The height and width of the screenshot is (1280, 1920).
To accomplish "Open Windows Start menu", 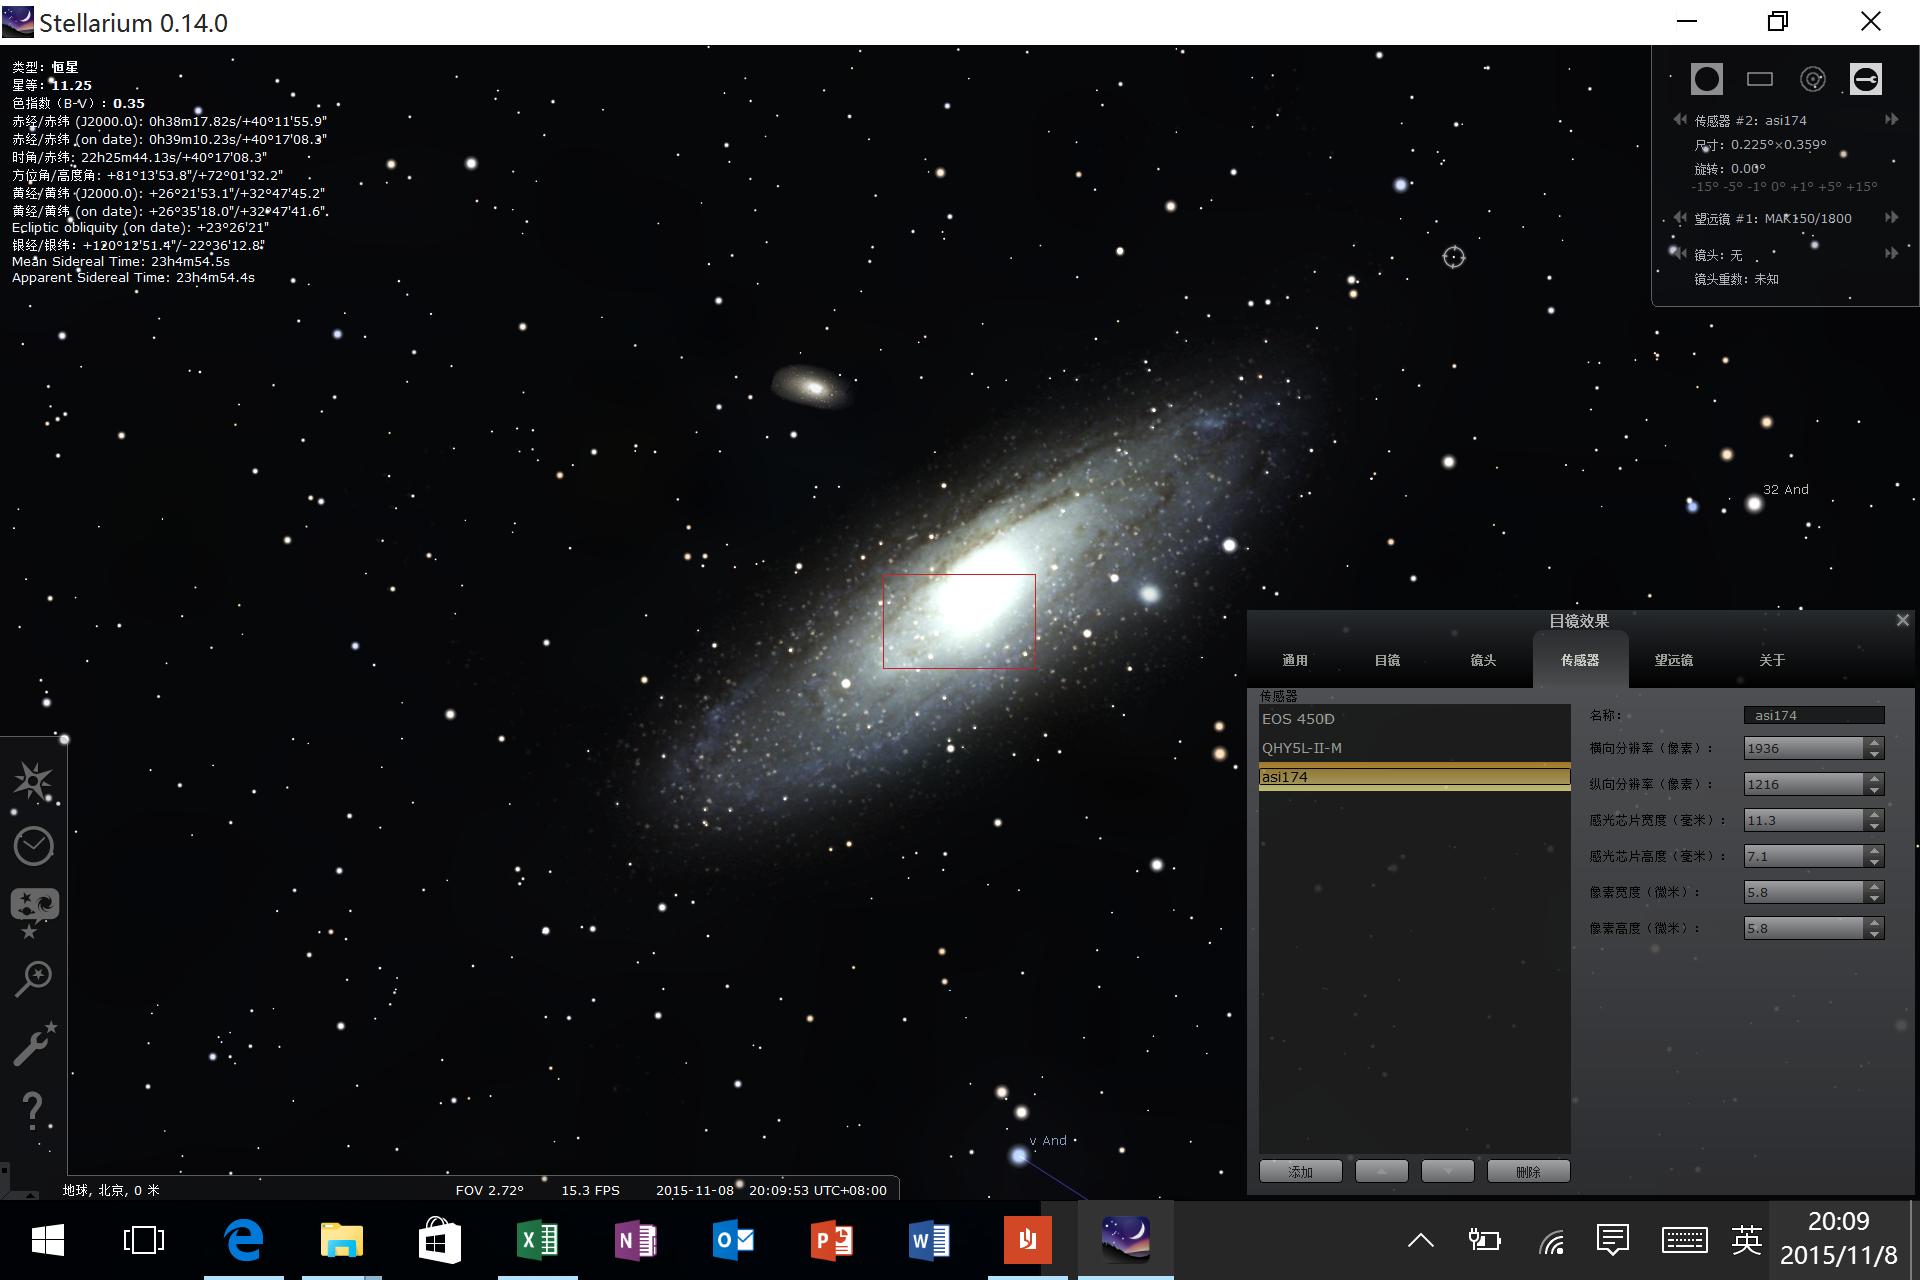I will tap(48, 1240).
